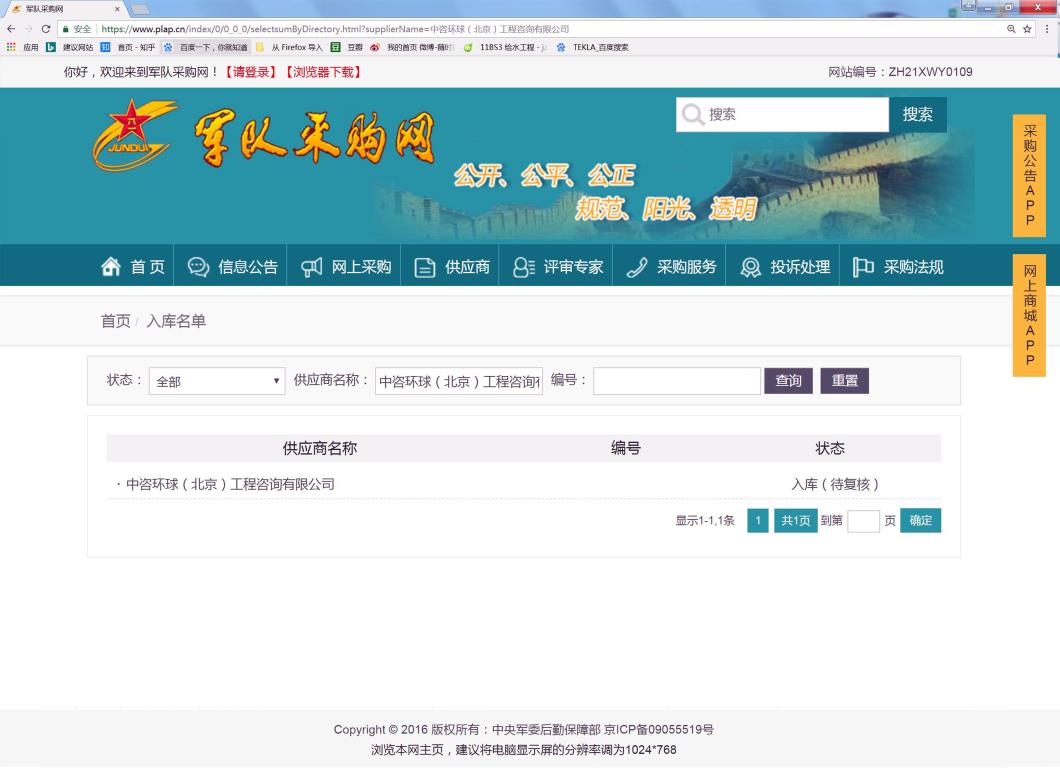Open 中咨环球（北京）工程咨询有限公司 supplier entry
This screenshot has height=768, width=1060.
(x=229, y=484)
